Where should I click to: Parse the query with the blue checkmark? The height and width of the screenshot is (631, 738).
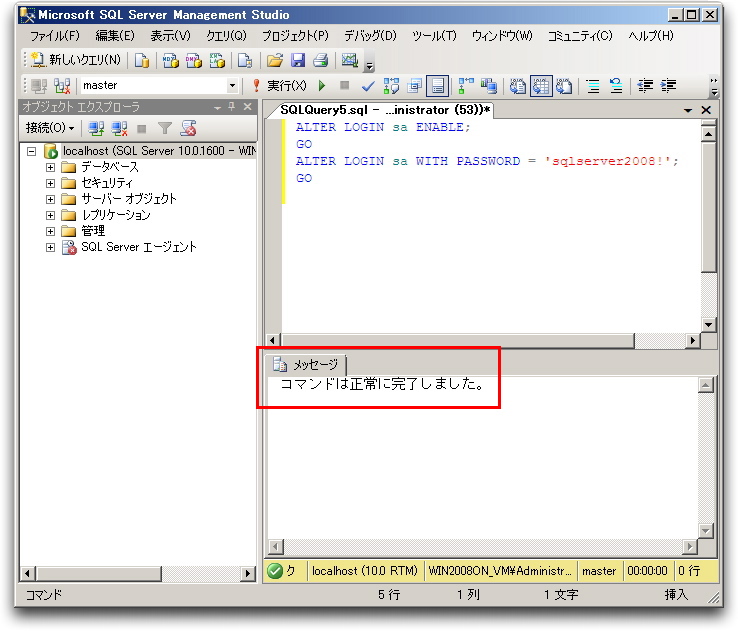click(x=368, y=86)
